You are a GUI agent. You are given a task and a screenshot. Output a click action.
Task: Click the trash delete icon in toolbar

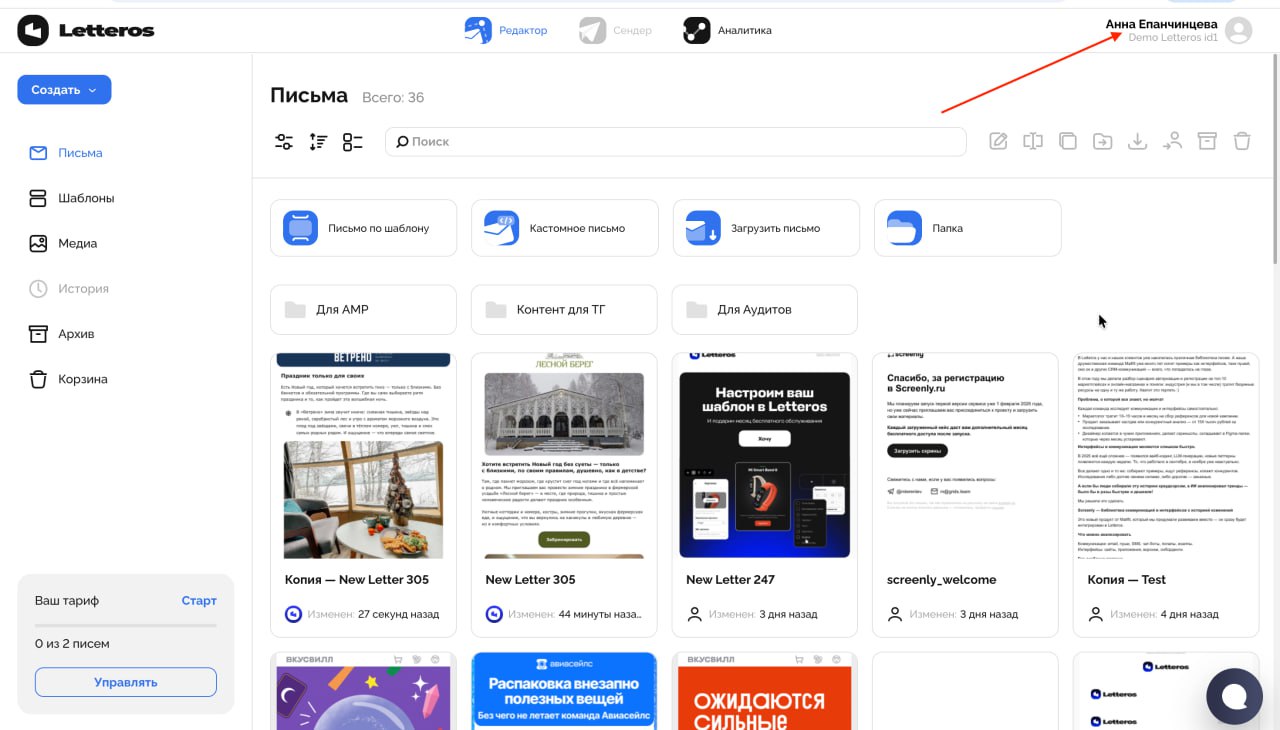pyautogui.click(x=1242, y=142)
